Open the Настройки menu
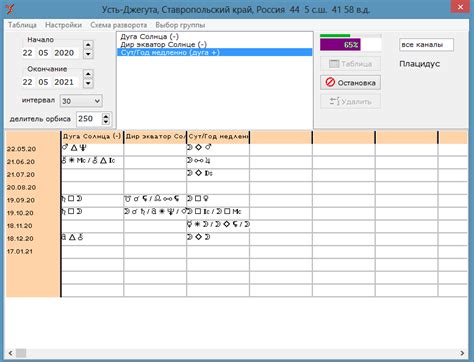Screen dimensions: 474x362 63,25
